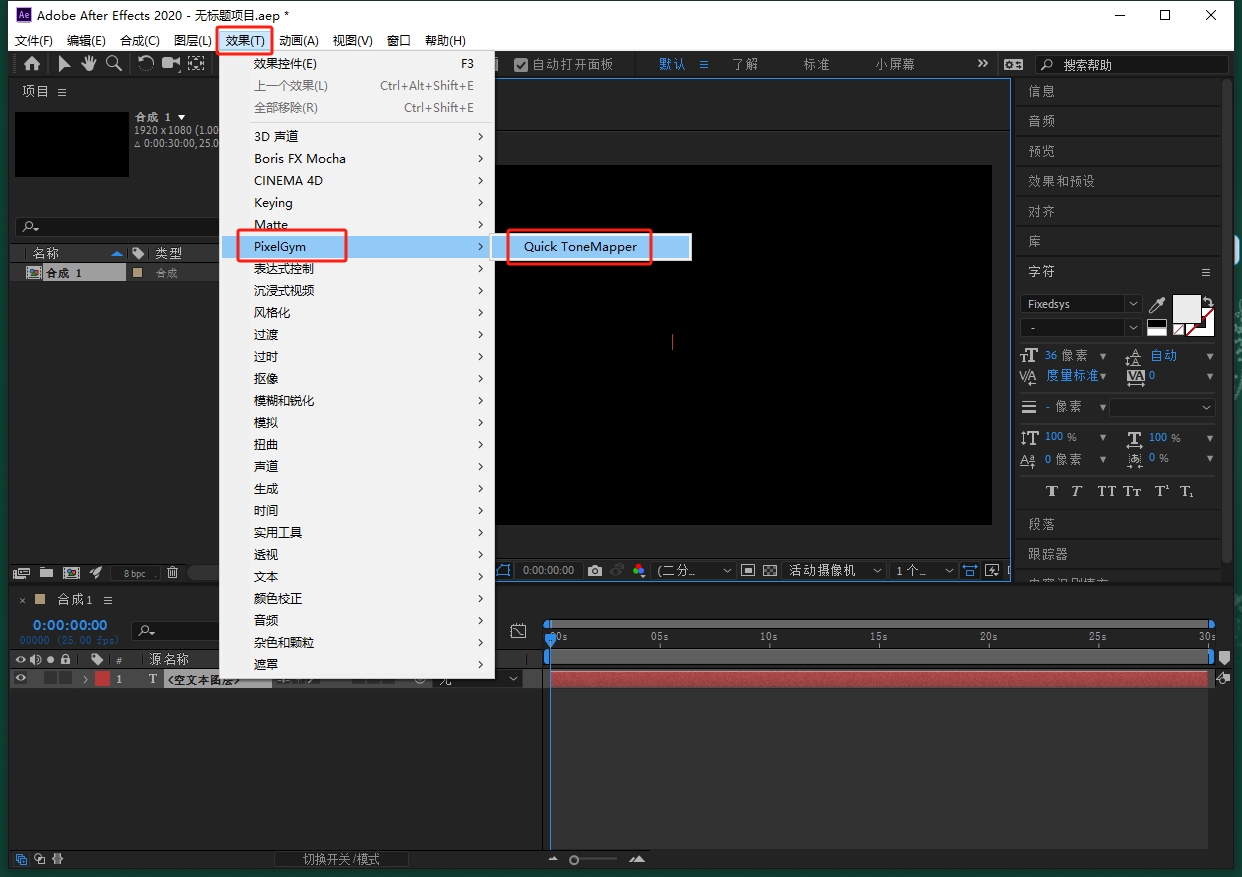Open the kerning 度量标准 dropdown
The image size is (1242, 877).
pos(1104,376)
